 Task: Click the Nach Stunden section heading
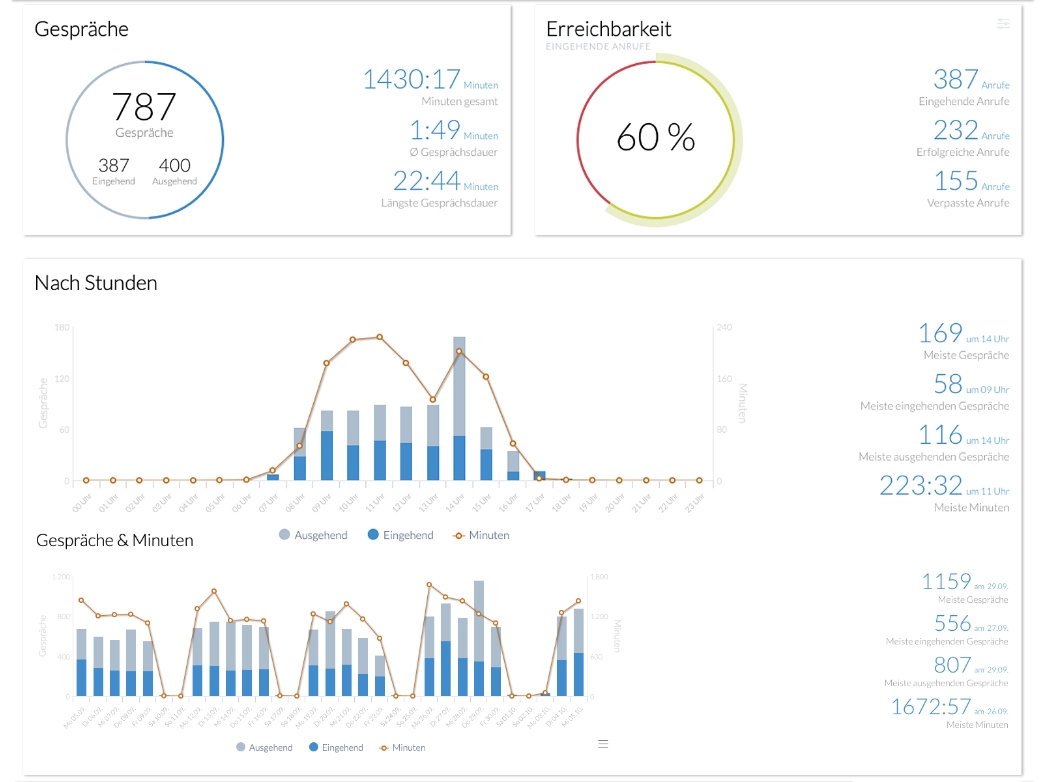click(96, 283)
